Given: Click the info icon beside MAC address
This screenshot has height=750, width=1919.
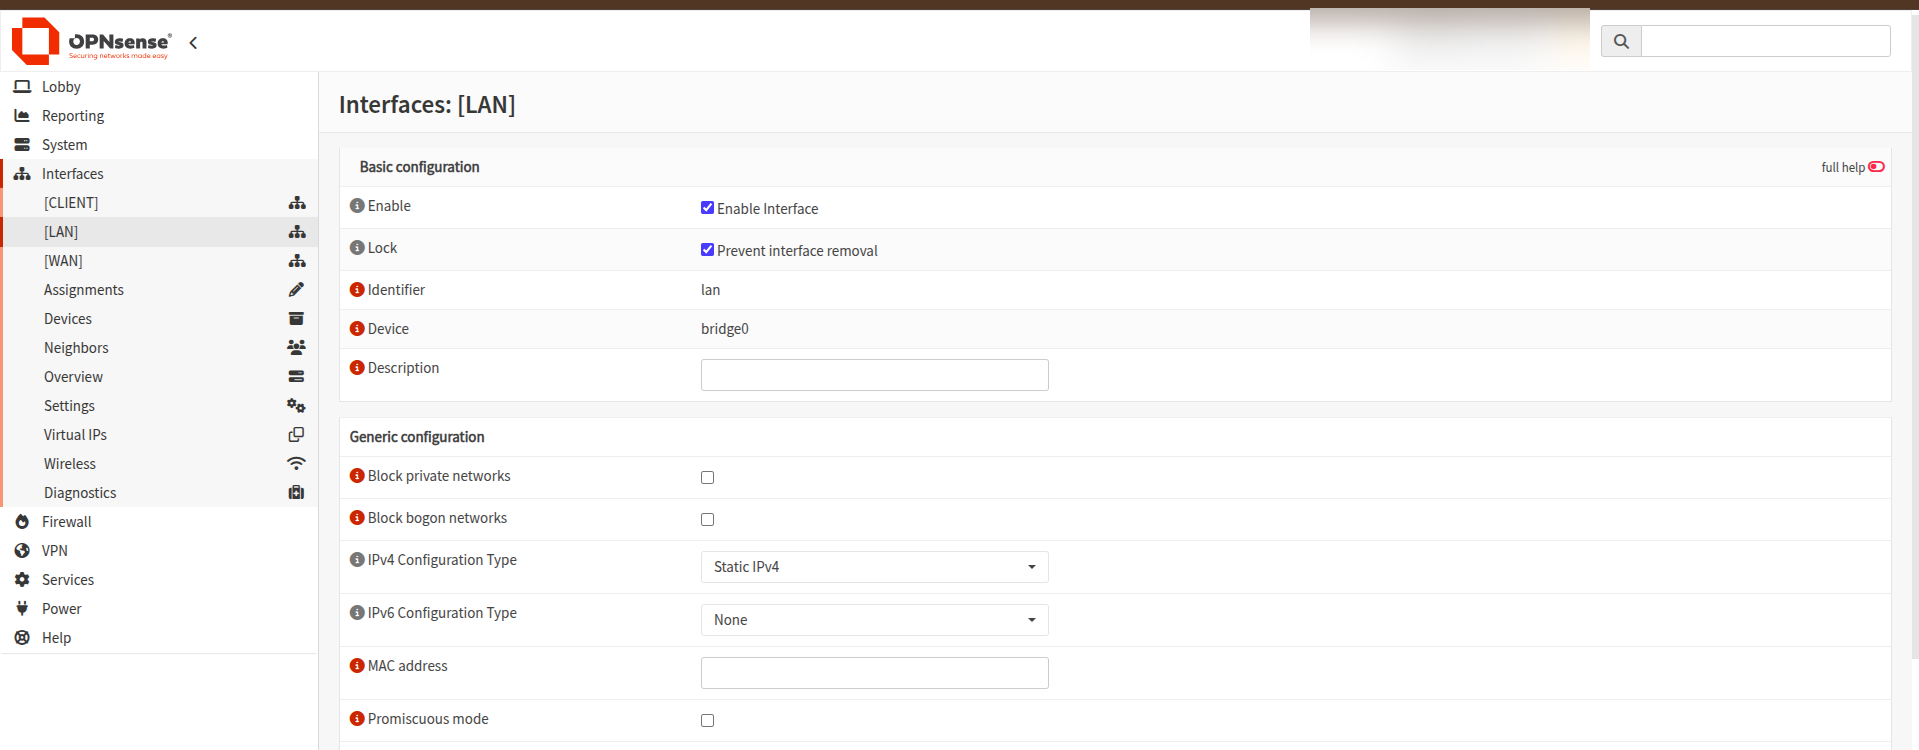Looking at the screenshot, I should click(357, 666).
